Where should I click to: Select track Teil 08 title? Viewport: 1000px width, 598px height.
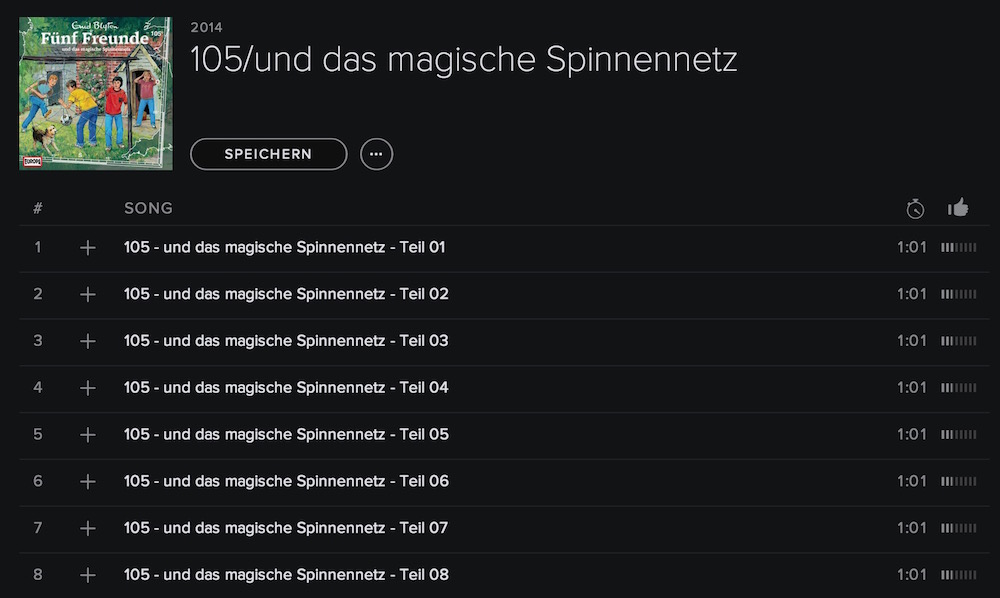286,574
